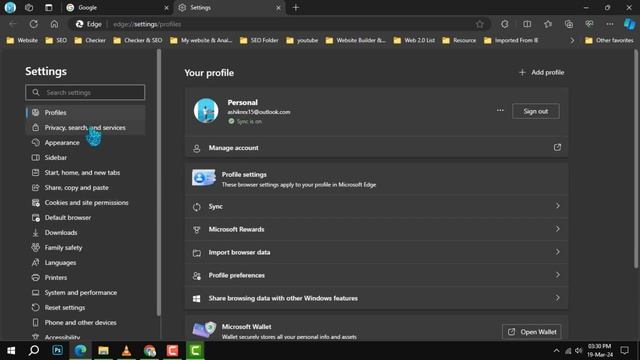
Task: Expand Microsoft Rewards row
Action: 376,229
